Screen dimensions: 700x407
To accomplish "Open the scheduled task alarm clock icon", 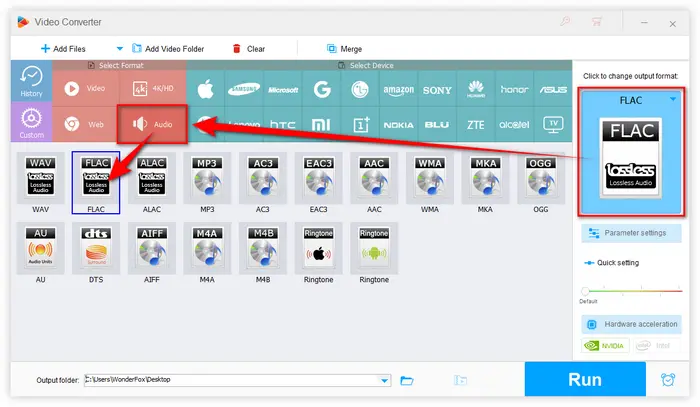I will (x=668, y=379).
